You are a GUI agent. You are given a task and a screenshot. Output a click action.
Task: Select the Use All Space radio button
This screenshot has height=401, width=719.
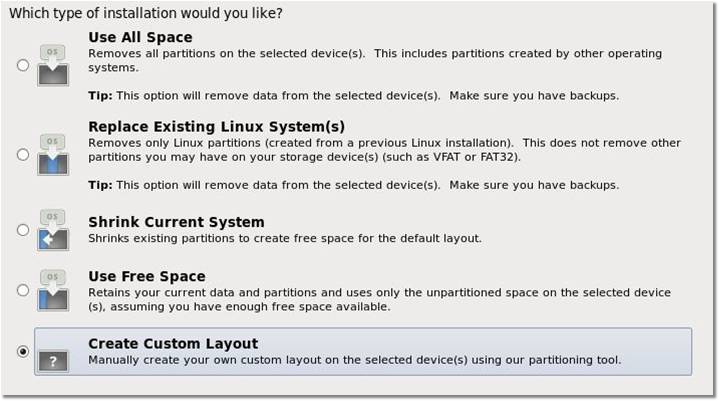[x=23, y=65]
